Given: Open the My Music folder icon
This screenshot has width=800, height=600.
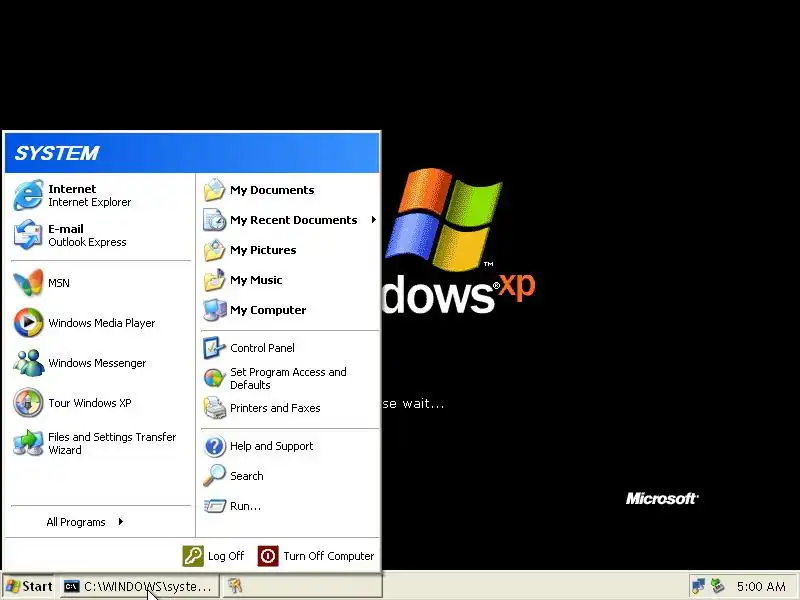Looking at the screenshot, I should (x=214, y=280).
